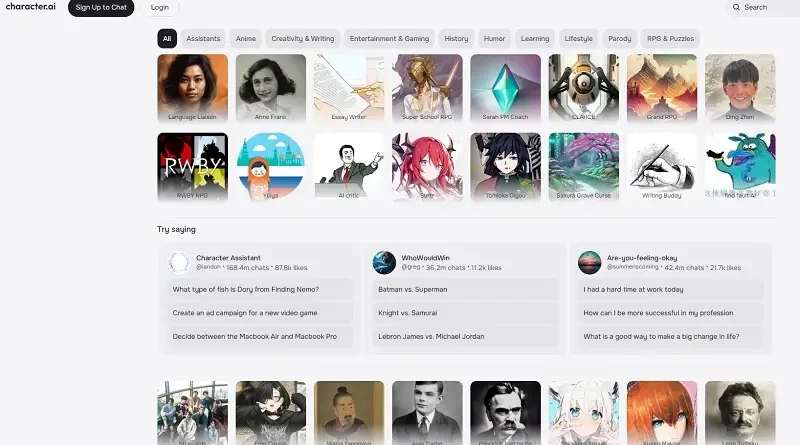Switch to the Lifestyle category
This screenshot has width=800, height=445.
[x=579, y=38]
